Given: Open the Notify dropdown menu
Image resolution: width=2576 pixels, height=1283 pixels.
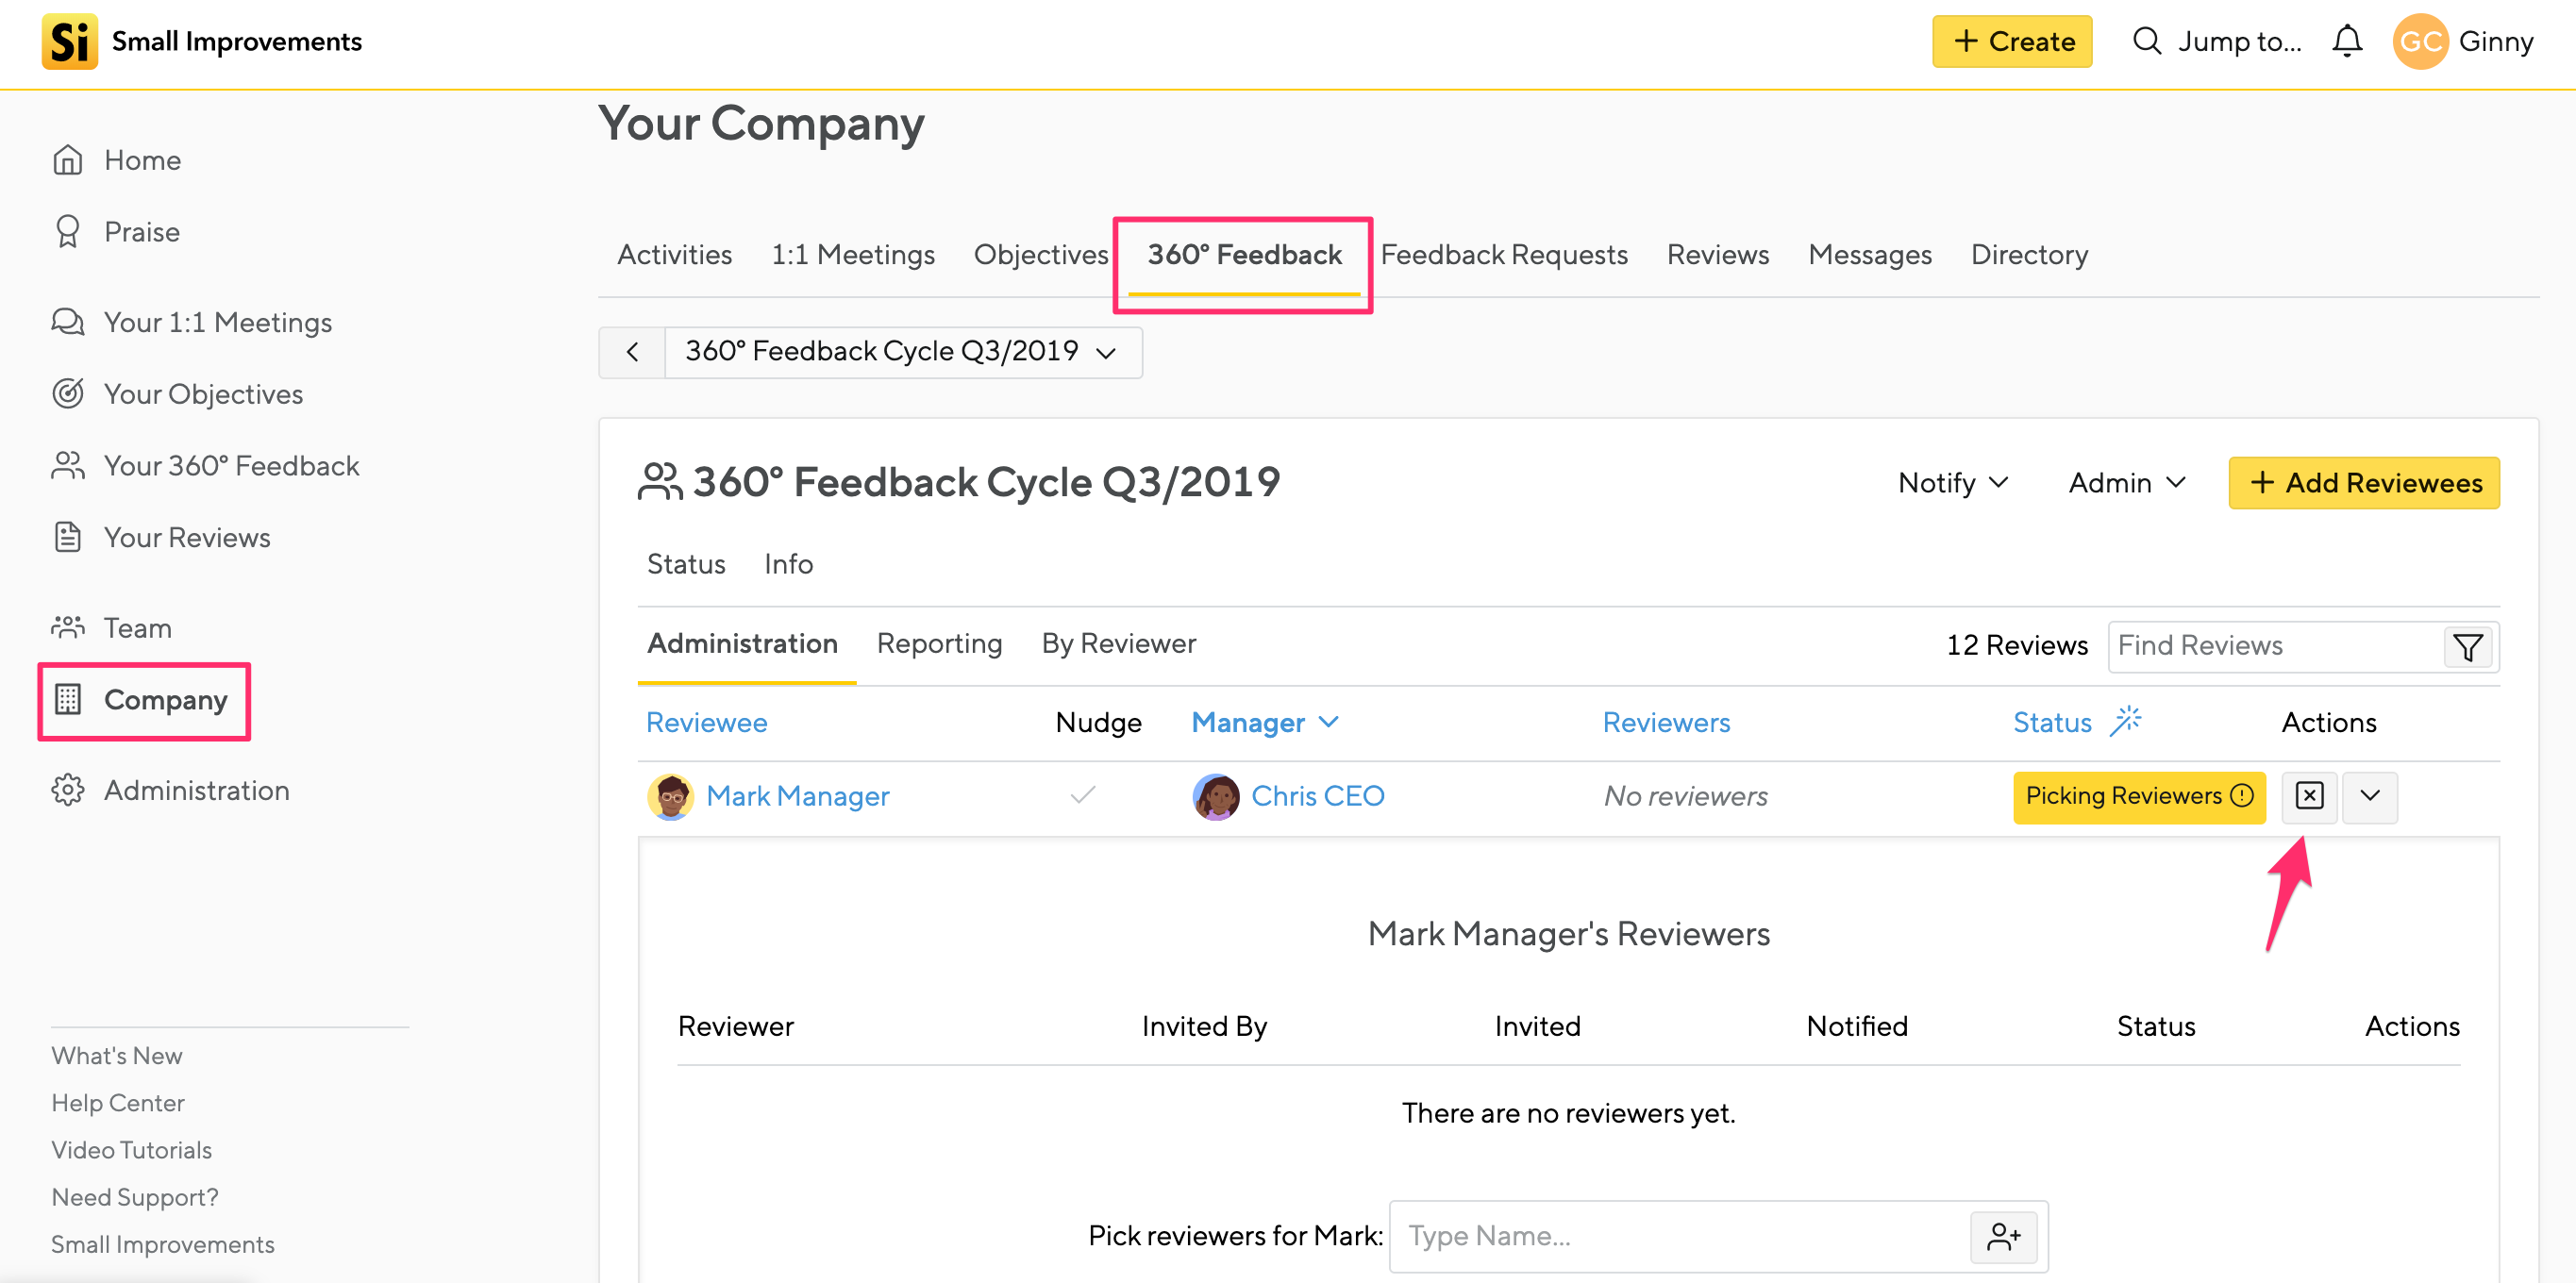Looking at the screenshot, I should [1952, 483].
